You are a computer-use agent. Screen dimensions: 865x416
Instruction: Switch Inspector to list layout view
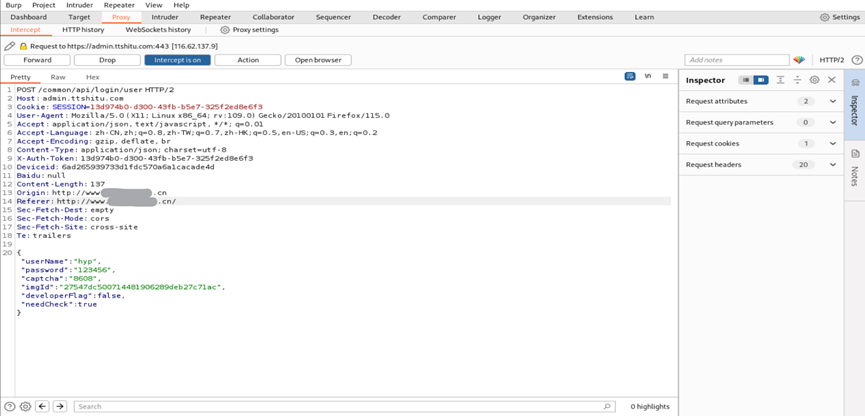click(x=746, y=80)
